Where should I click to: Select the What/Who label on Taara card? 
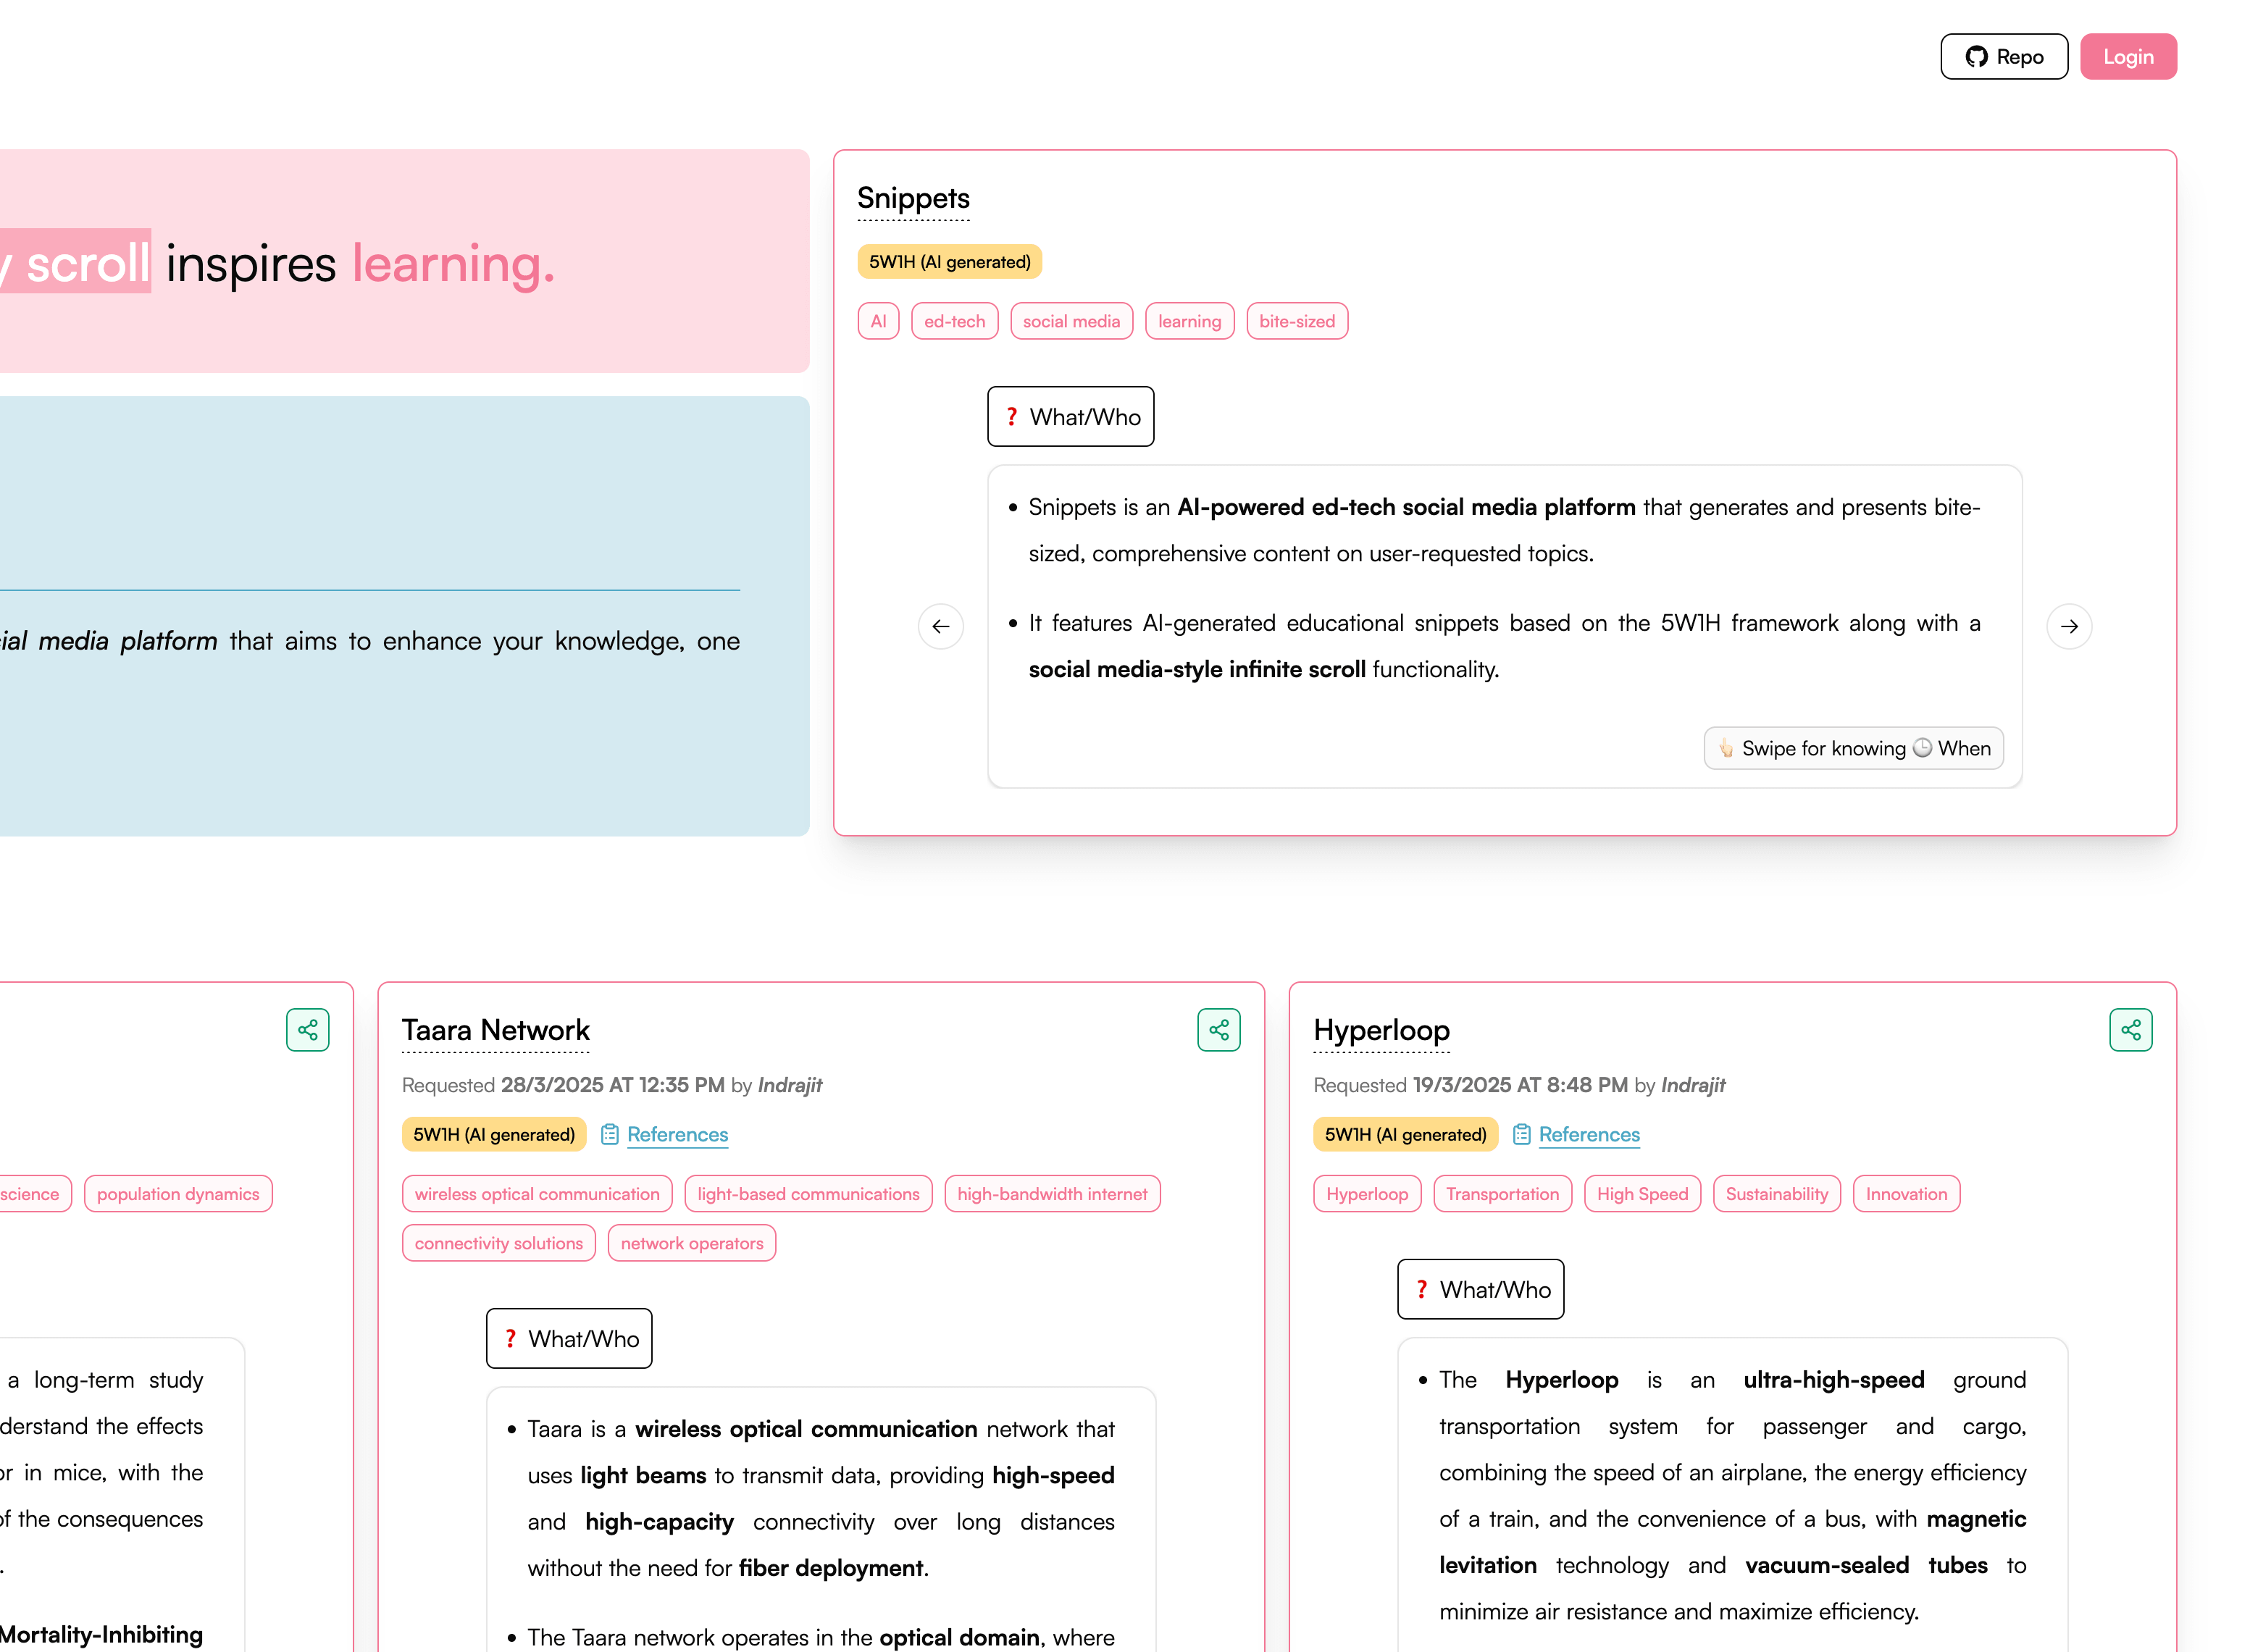tap(569, 1338)
